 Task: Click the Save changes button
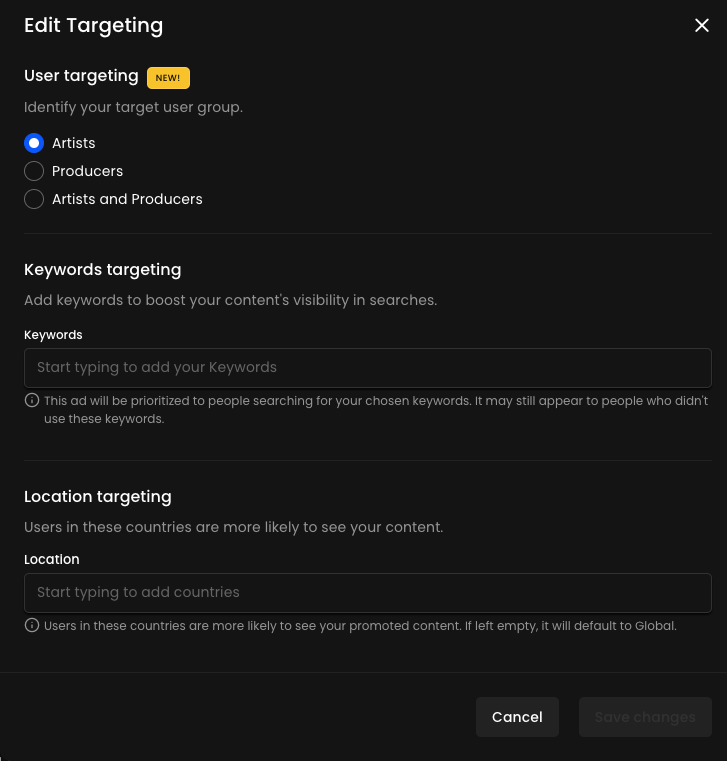tap(645, 717)
